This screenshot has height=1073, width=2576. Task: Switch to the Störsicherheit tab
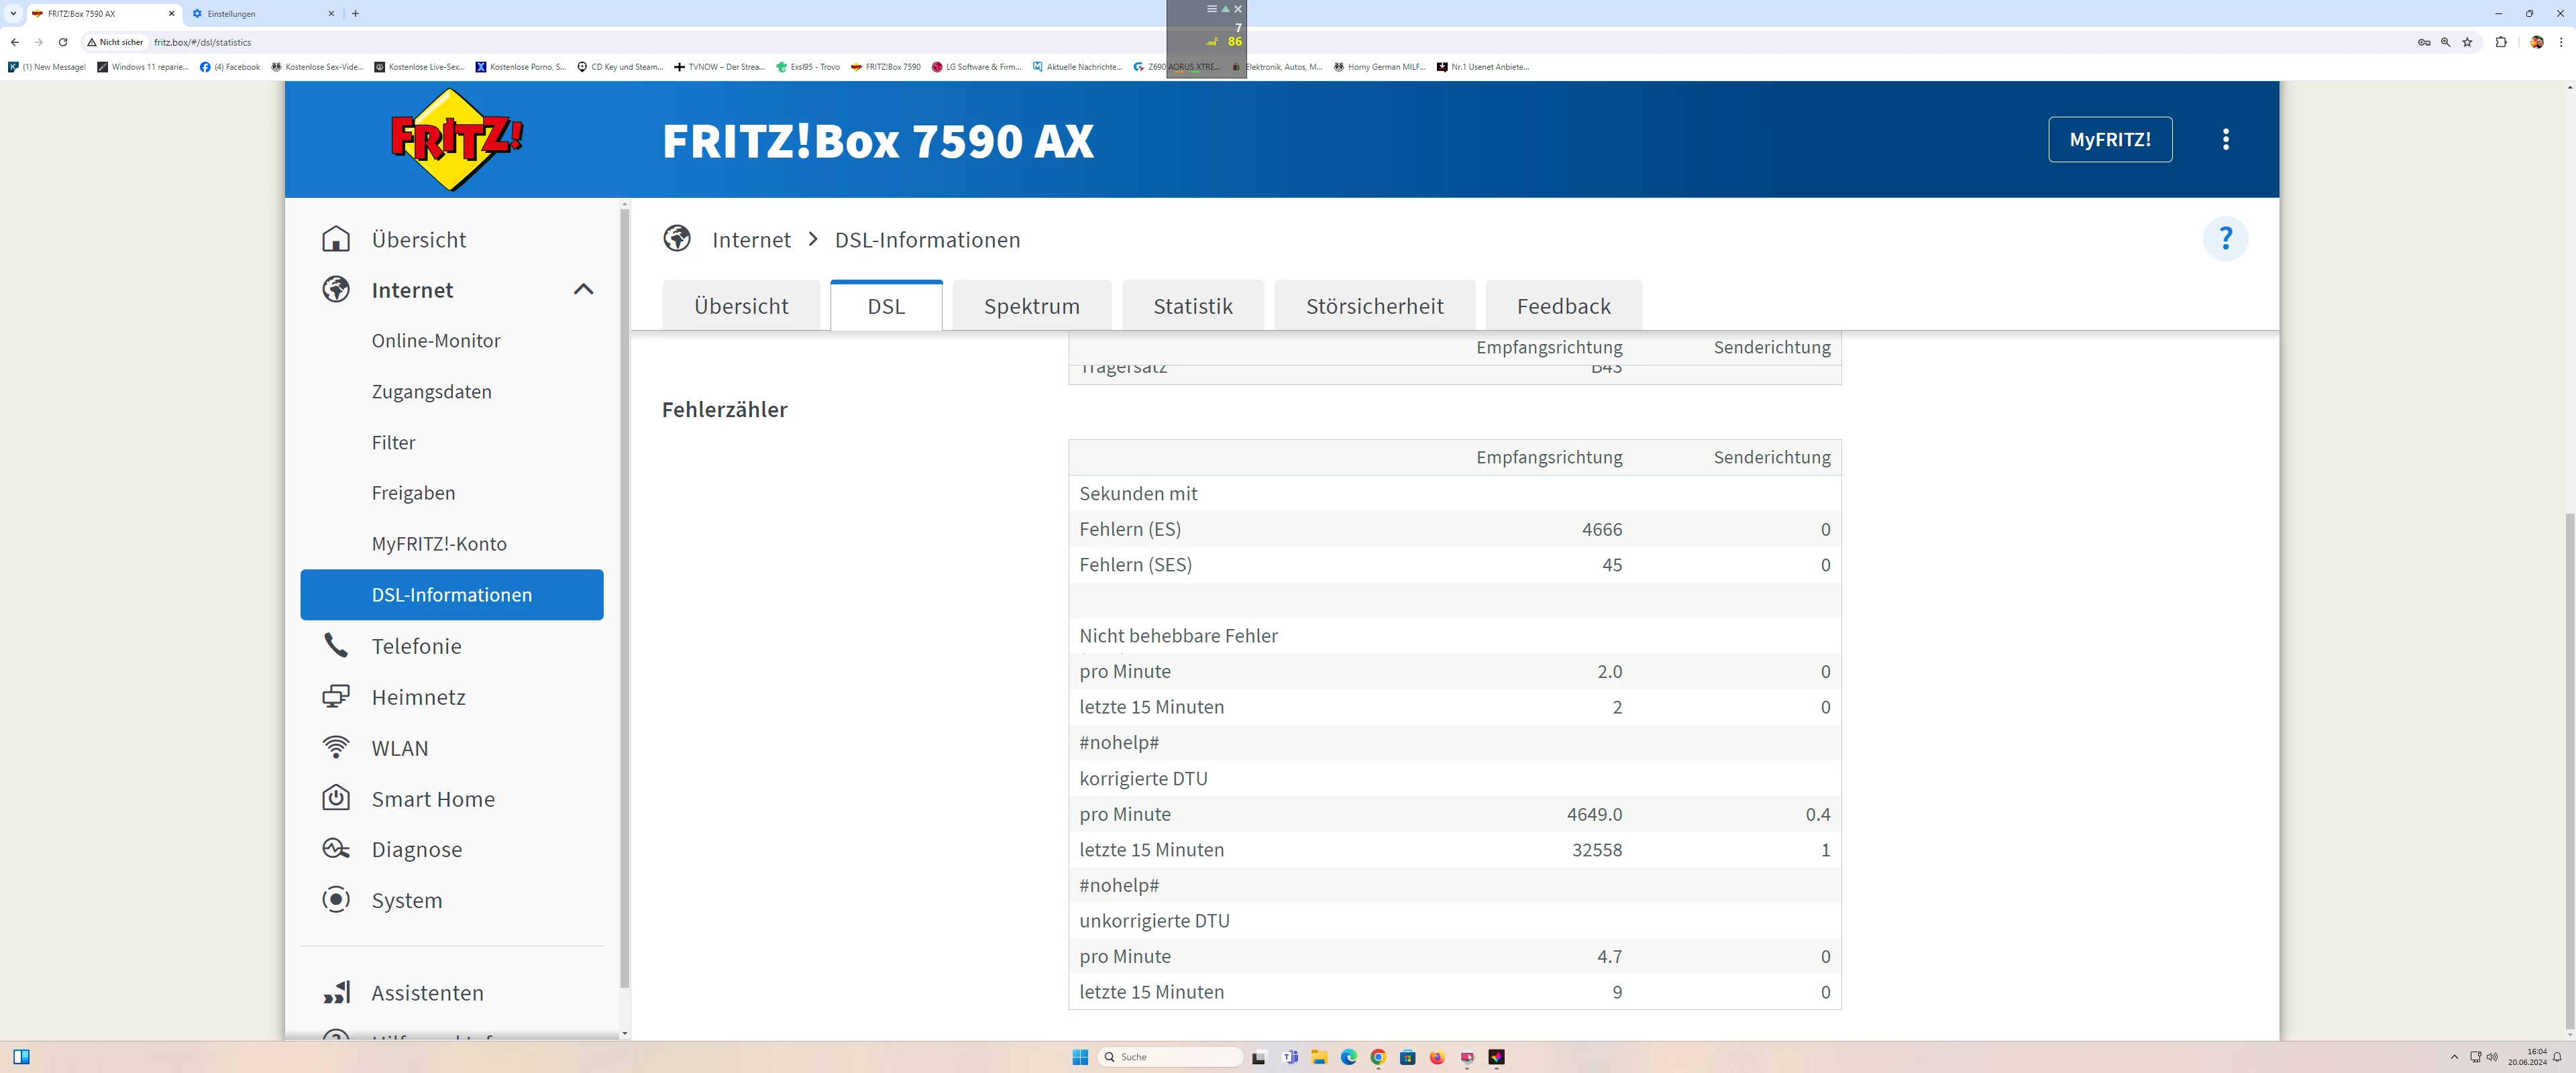pos(1374,306)
